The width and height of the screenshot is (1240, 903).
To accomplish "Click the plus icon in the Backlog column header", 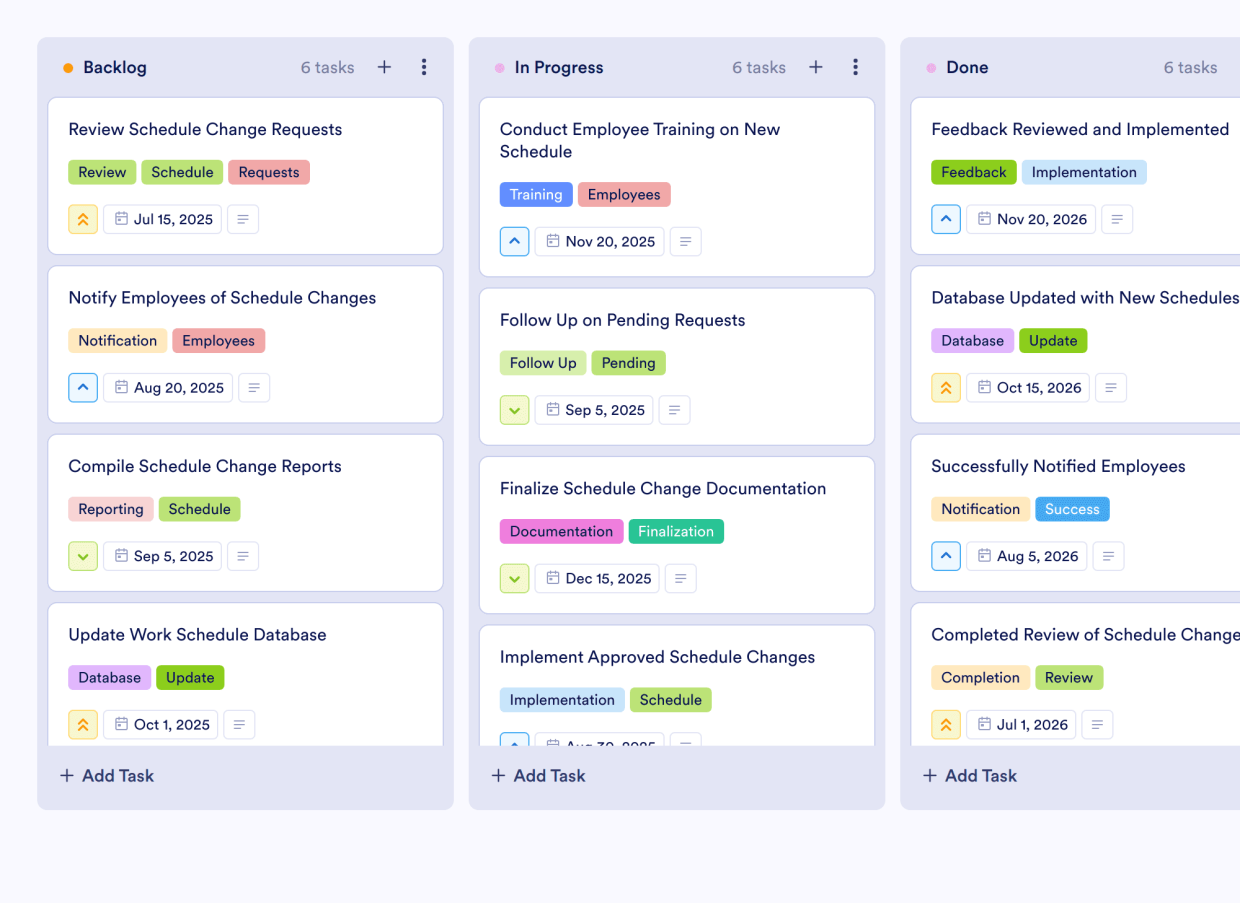I will point(384,67).
